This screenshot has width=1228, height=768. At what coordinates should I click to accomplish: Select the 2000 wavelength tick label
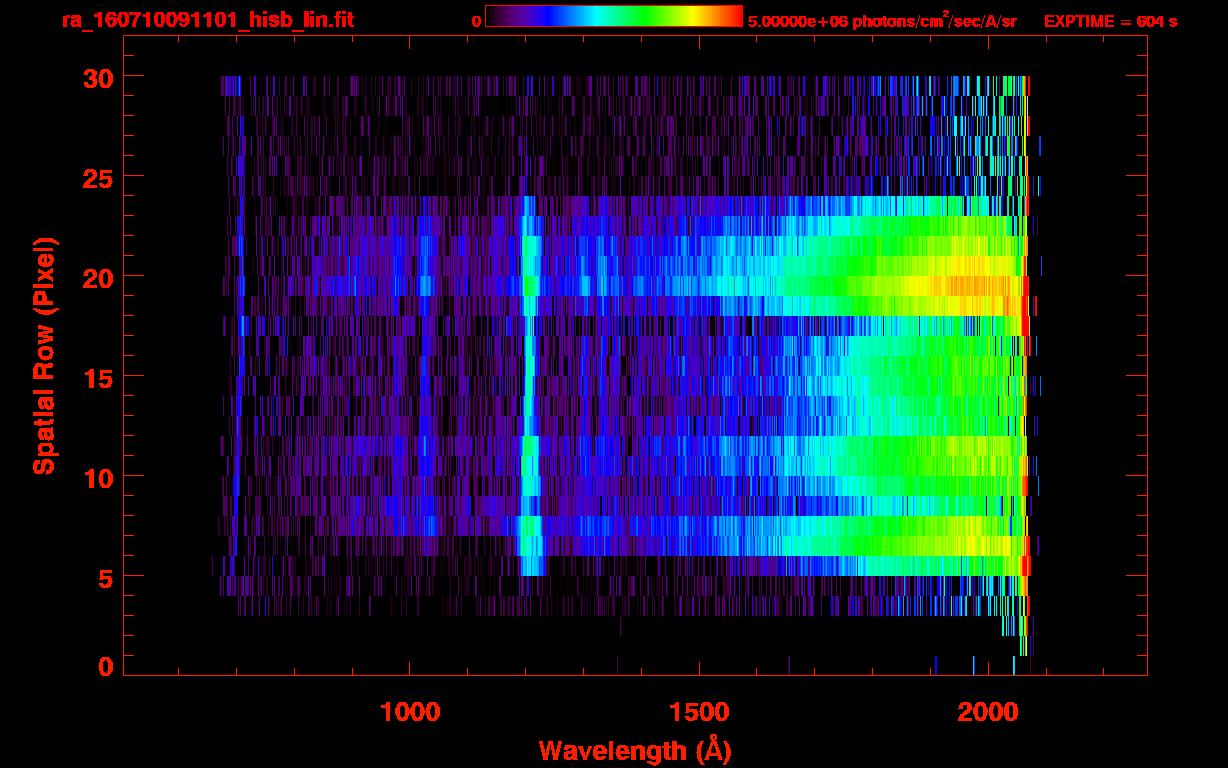pos(987,711)
